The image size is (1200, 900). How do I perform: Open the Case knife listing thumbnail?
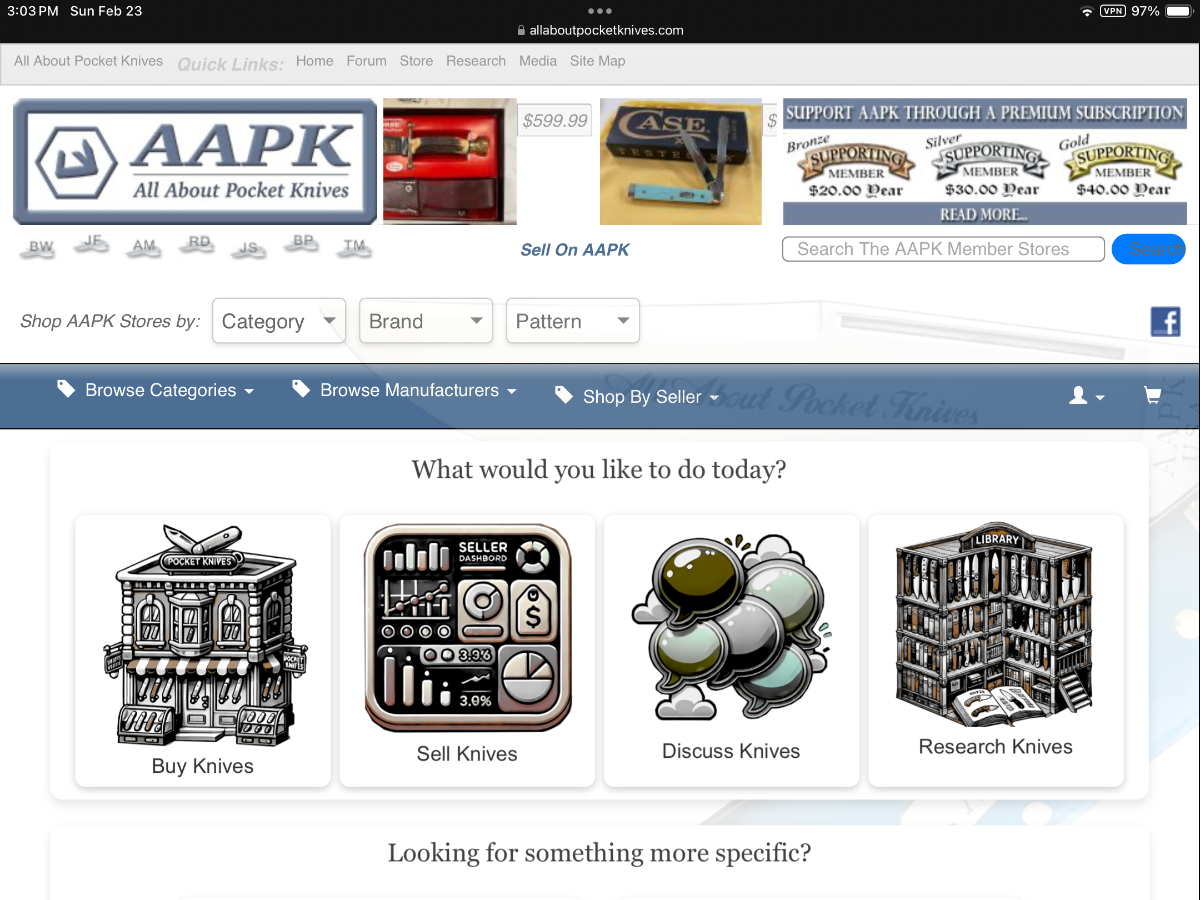tap(681, 161)
